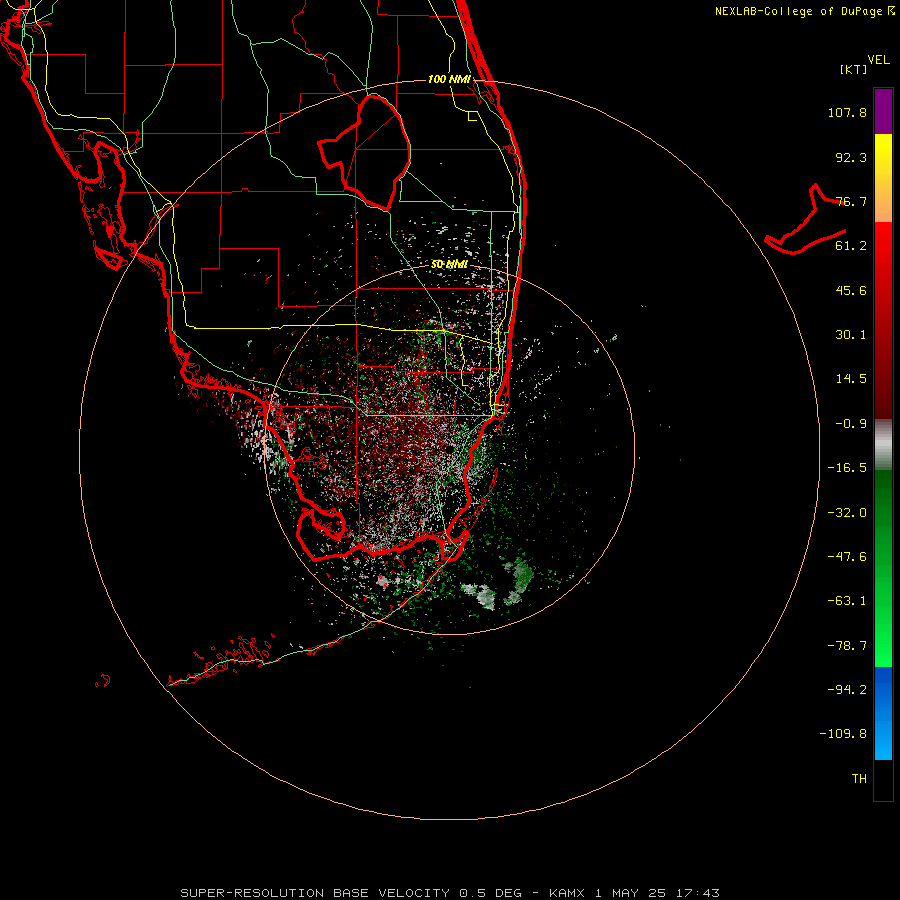This screenshot has width=900, height=900.
Task: Click the 61.2 velocity scale value
Action: pos(851,246)
